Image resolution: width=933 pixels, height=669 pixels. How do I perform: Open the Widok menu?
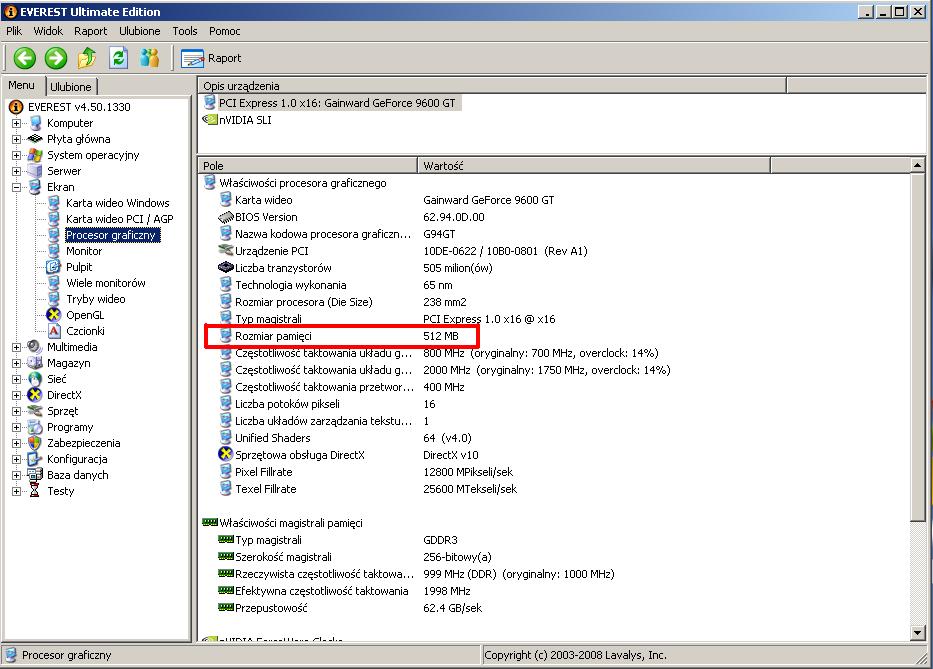(x=48, y=31)
